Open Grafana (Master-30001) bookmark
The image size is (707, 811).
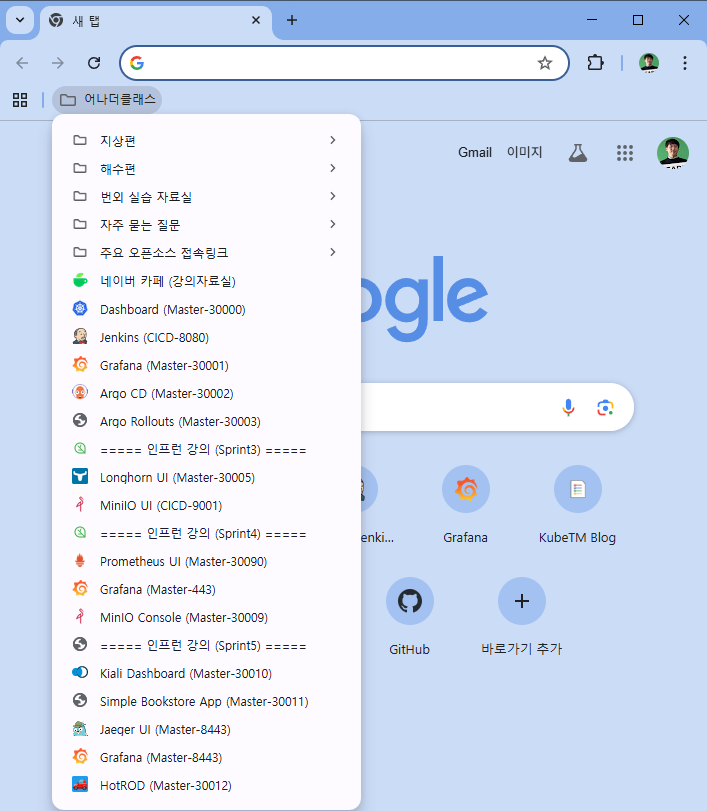(206, 365)
